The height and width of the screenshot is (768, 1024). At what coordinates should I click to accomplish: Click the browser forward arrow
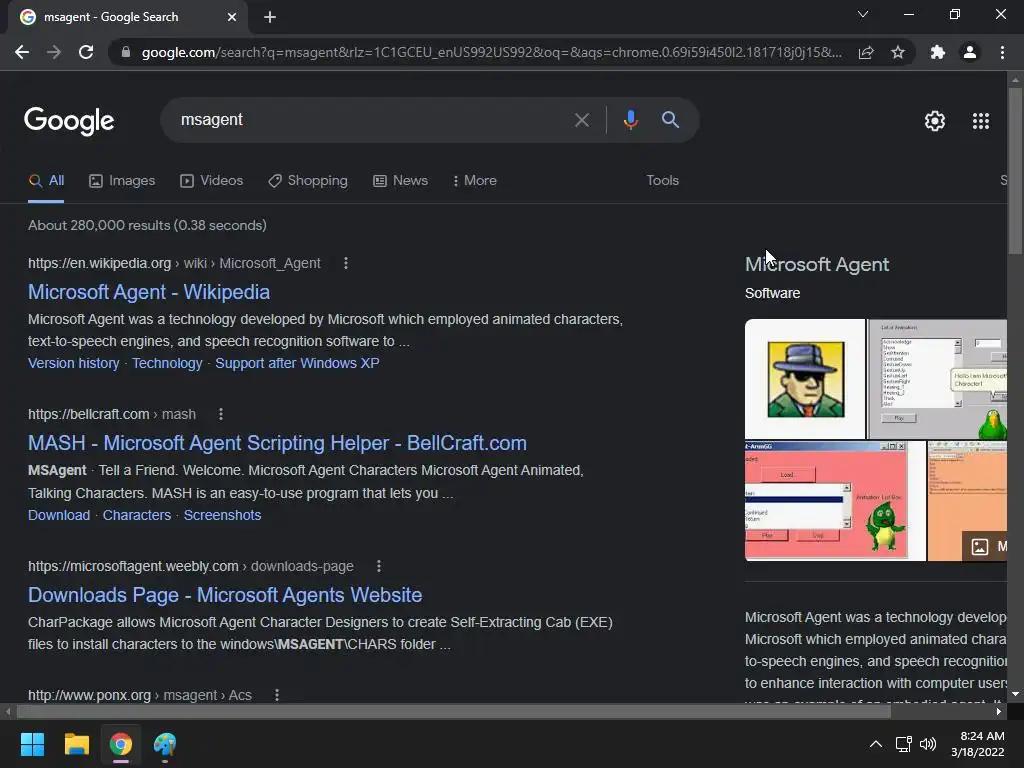click(x=54, y=52)
